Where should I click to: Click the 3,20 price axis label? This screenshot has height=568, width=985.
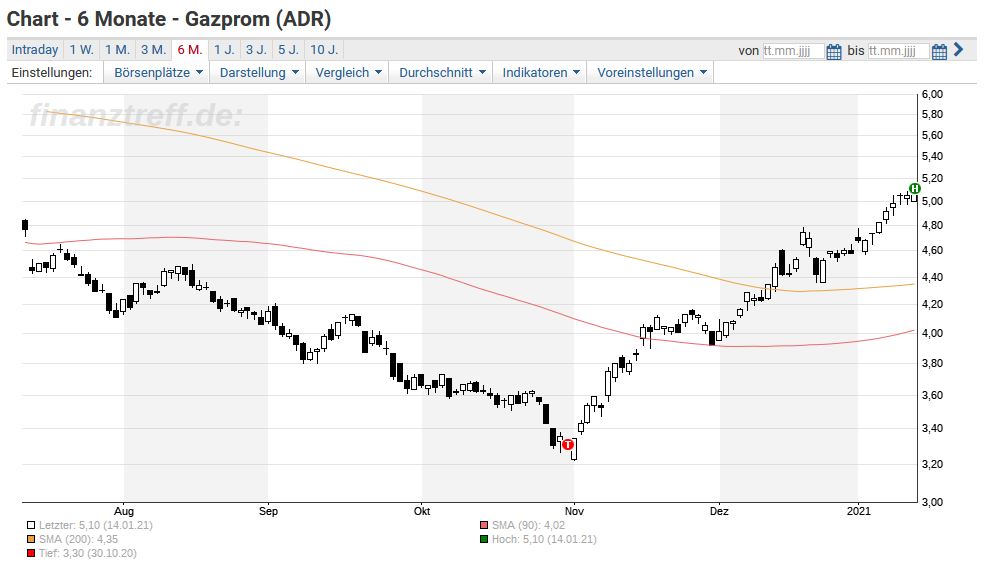932,464
